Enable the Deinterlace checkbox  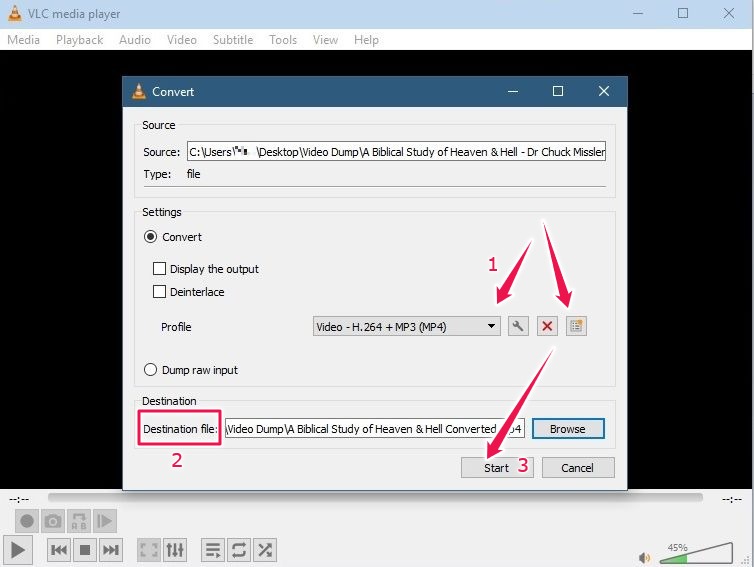(159, 291)
